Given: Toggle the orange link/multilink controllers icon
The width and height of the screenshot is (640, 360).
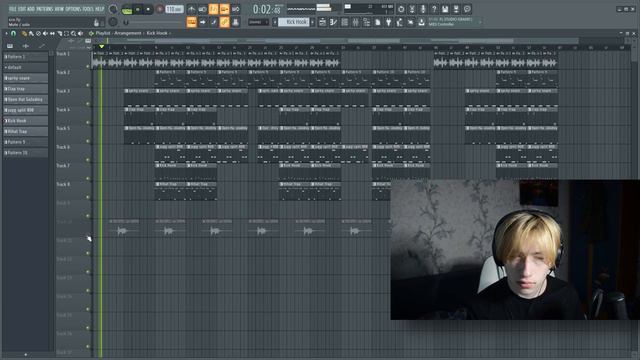Looking at the screenshot, I should (x=224, y=22).
